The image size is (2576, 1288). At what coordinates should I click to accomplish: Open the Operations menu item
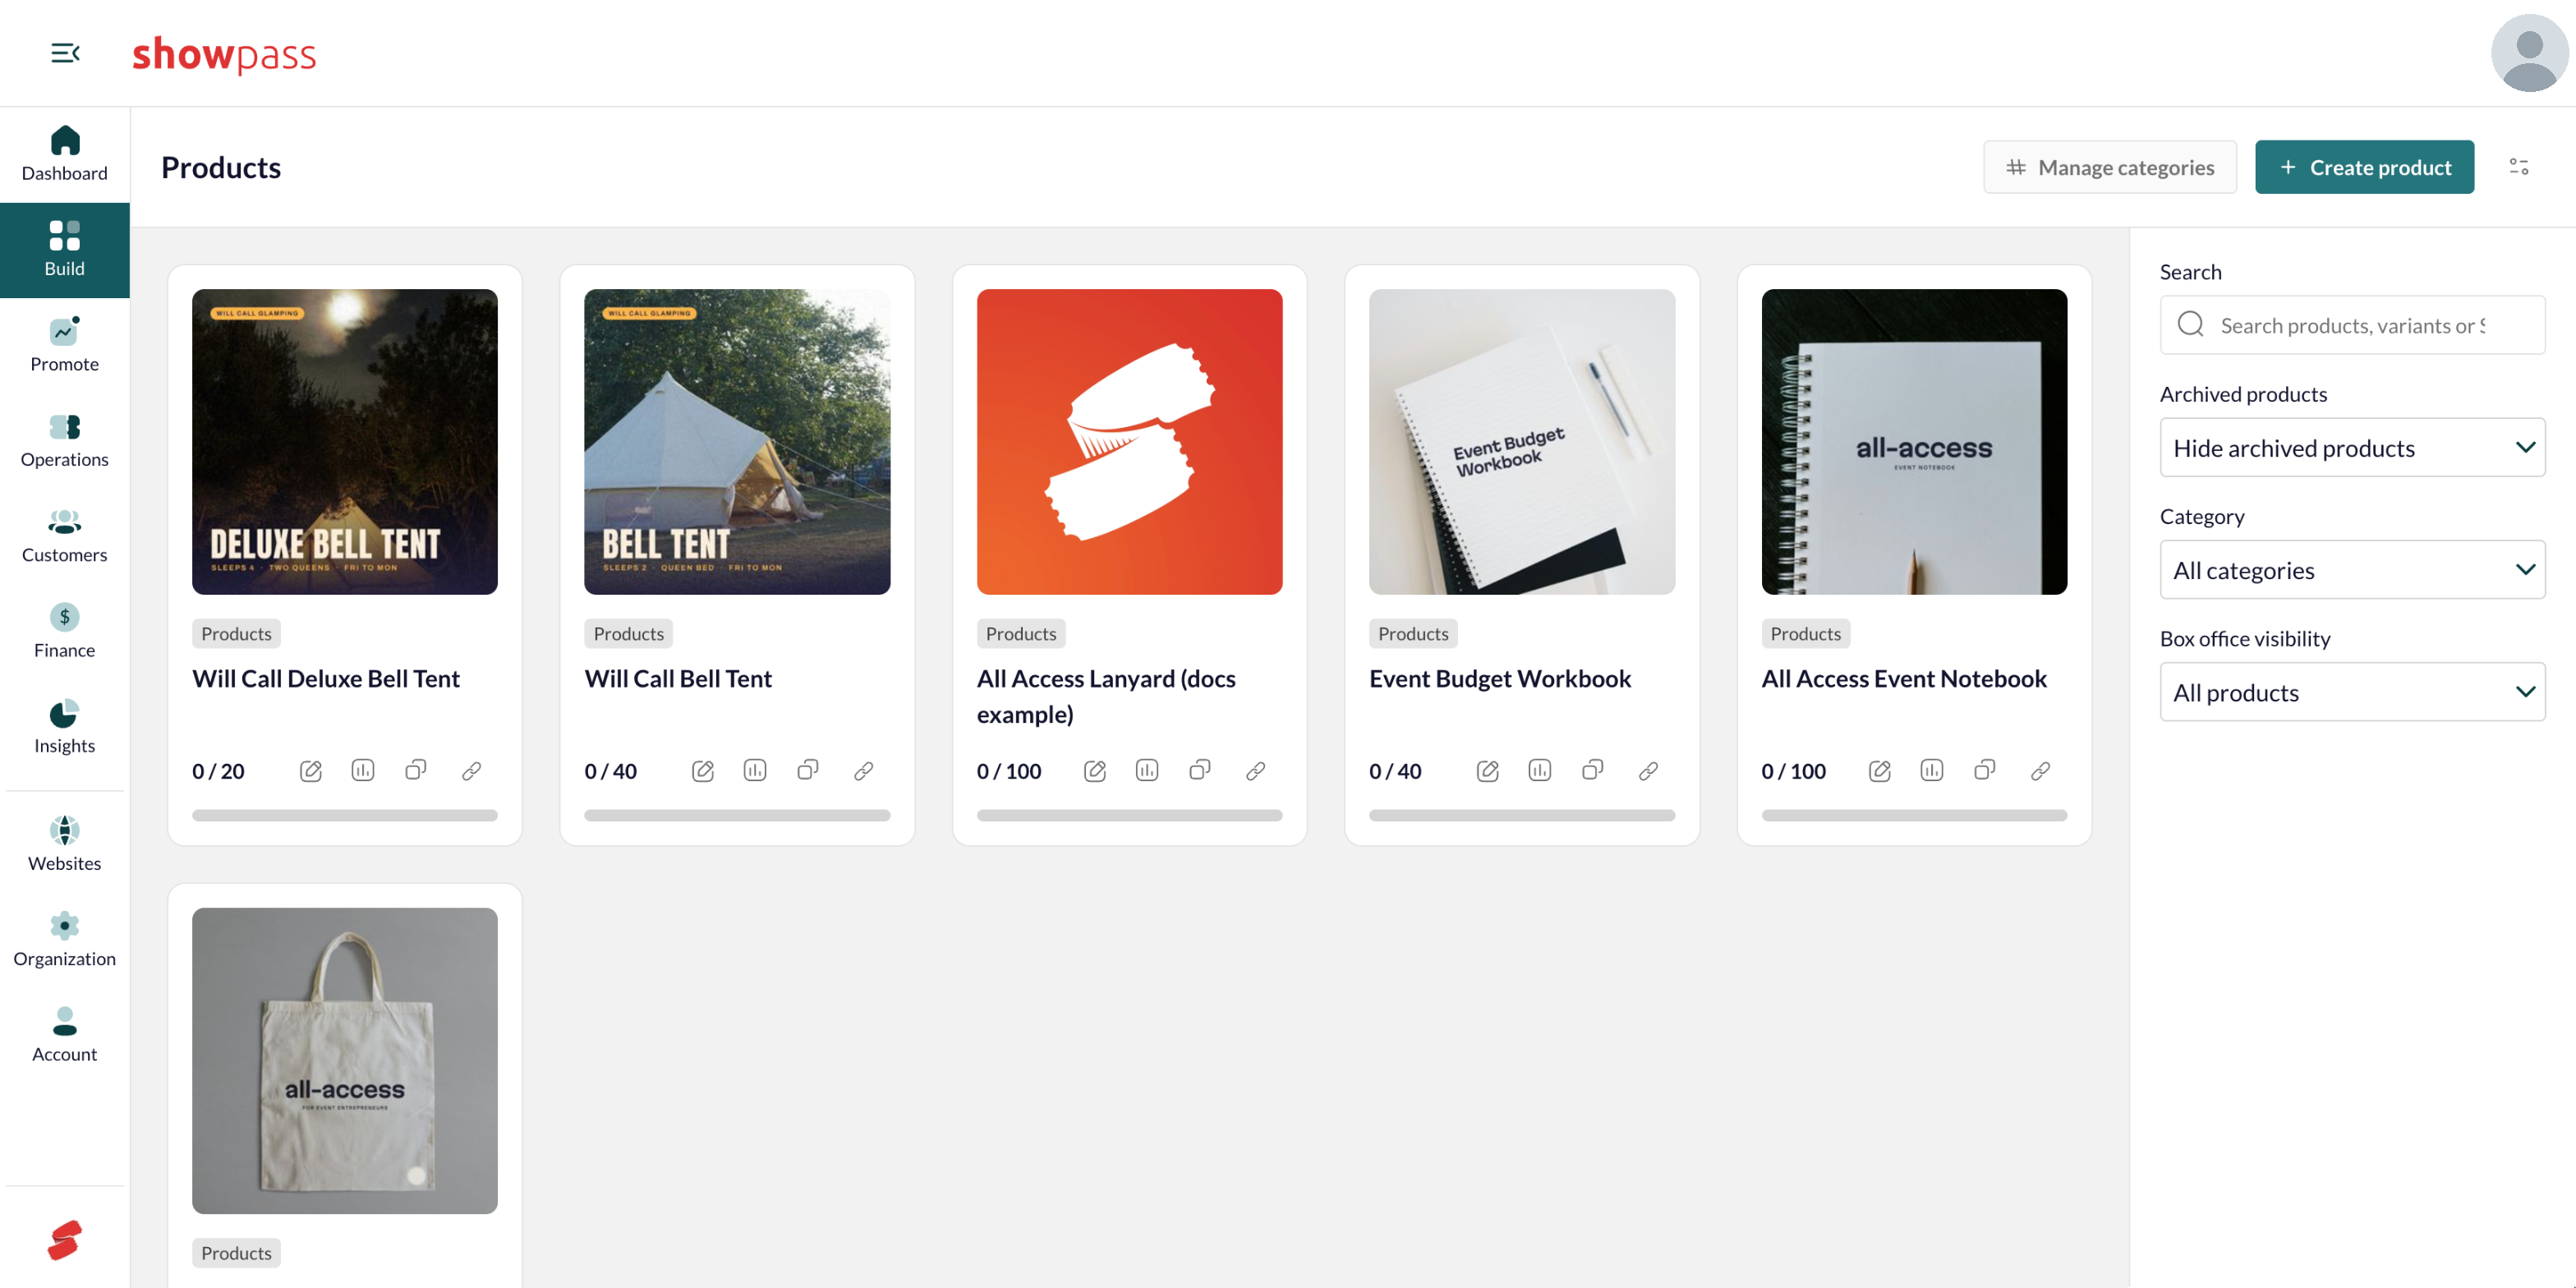point(65,441)
